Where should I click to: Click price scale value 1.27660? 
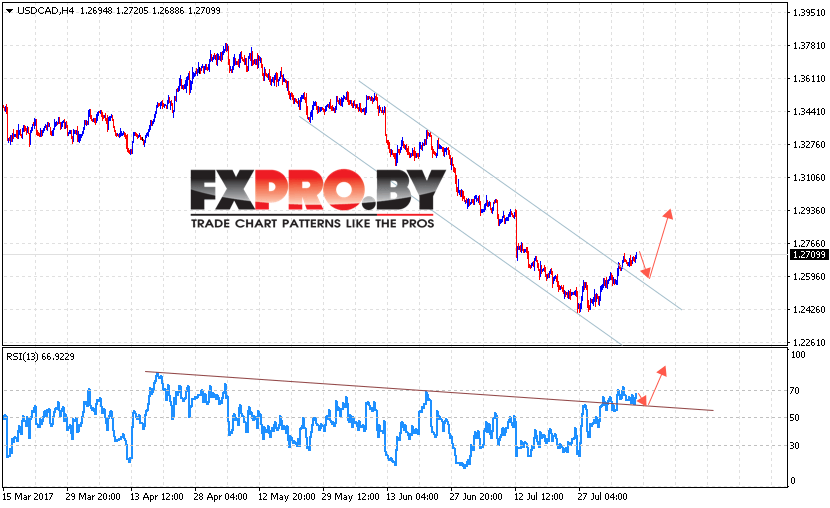pyautogui.click(x=809, y=243)
